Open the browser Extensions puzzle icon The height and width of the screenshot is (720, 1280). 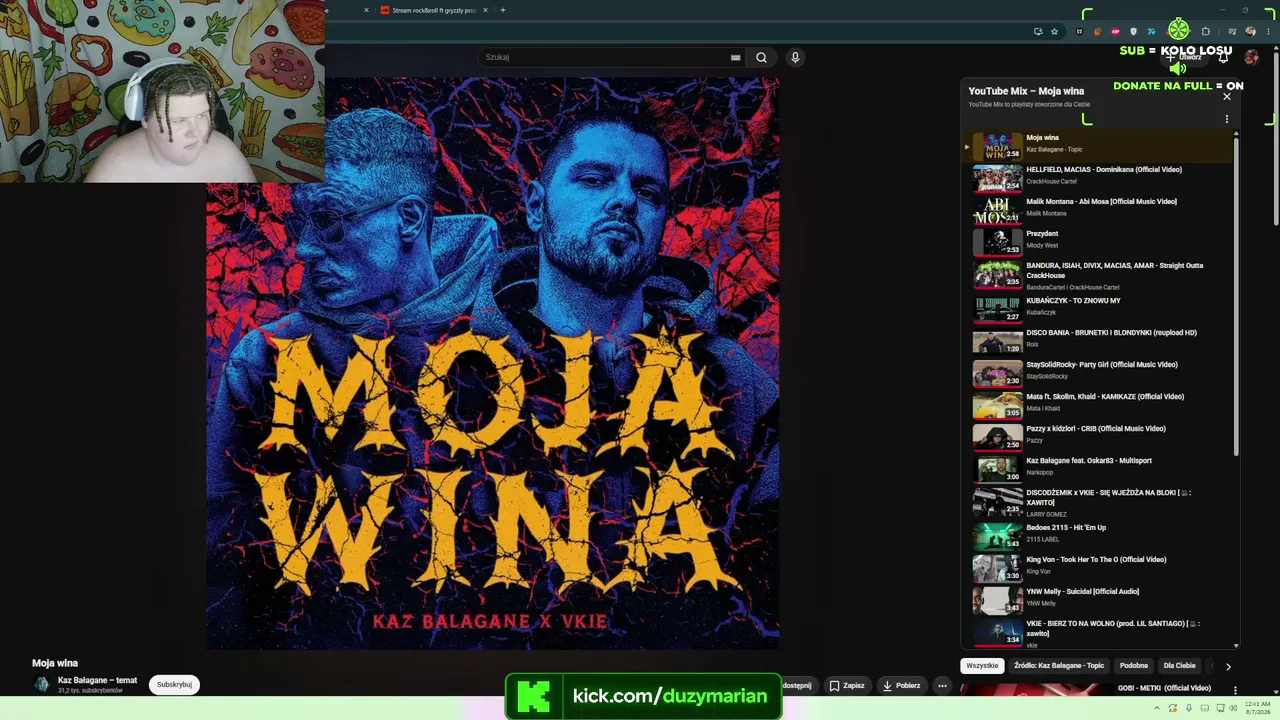click(x=1205, y=31)
